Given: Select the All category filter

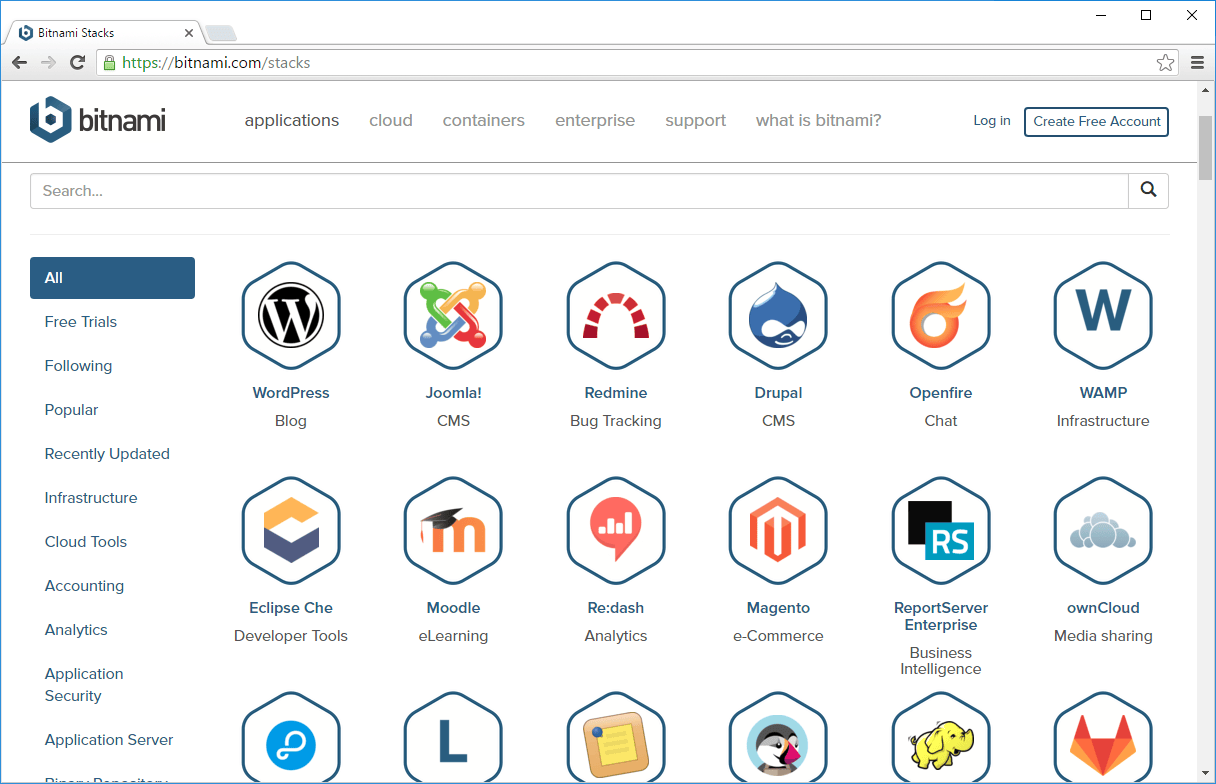Looking at the screenshot, I should tap(112, 278).
